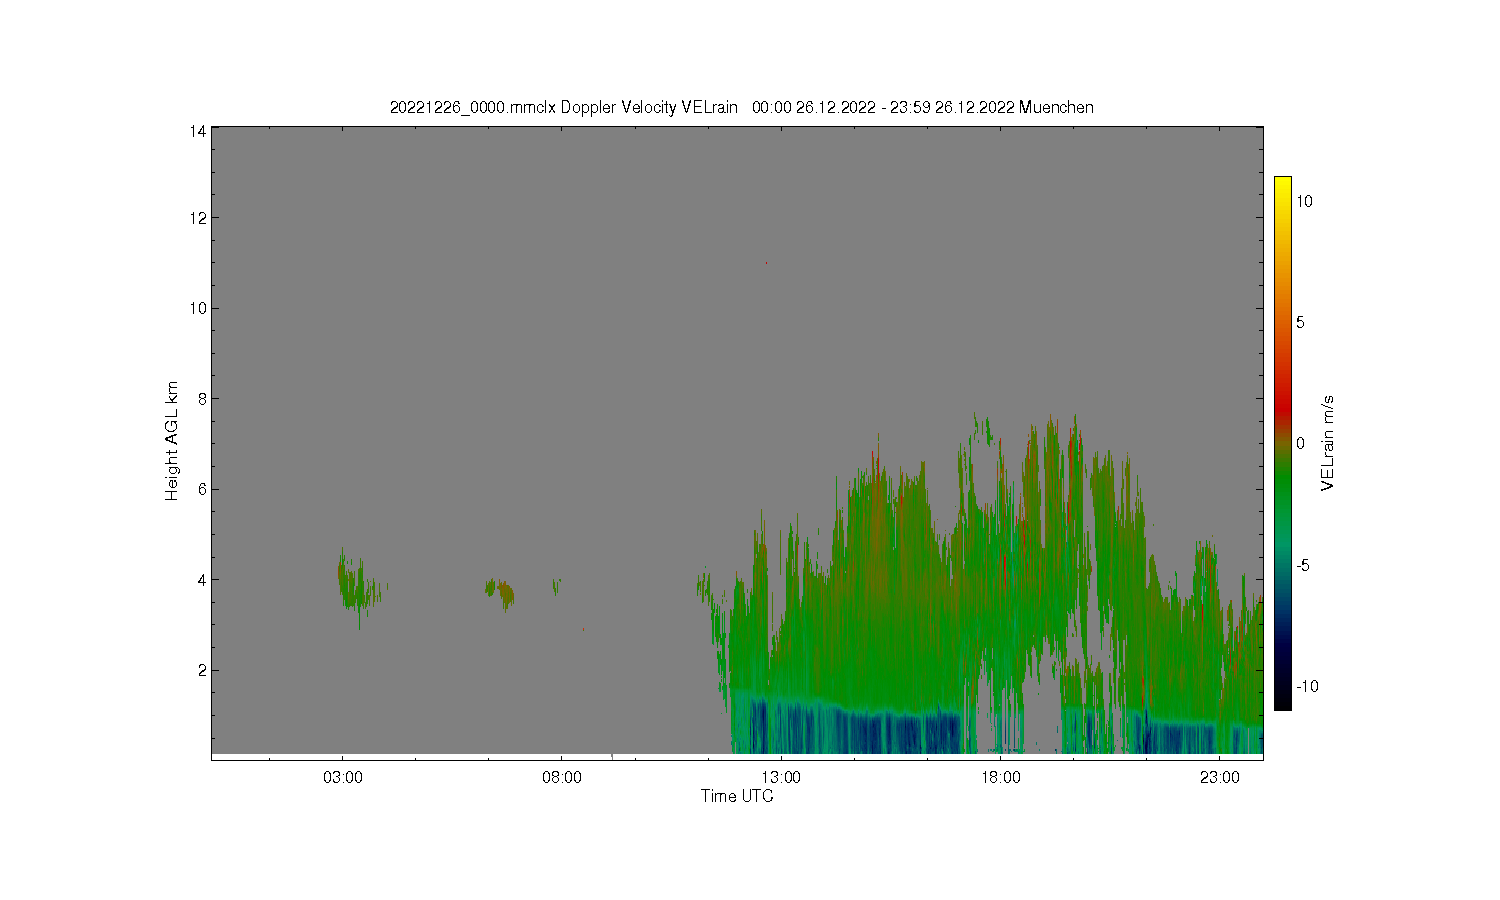Click the 08:00 time tick label
Screen dimensions: 1500x900
(561, 777)
